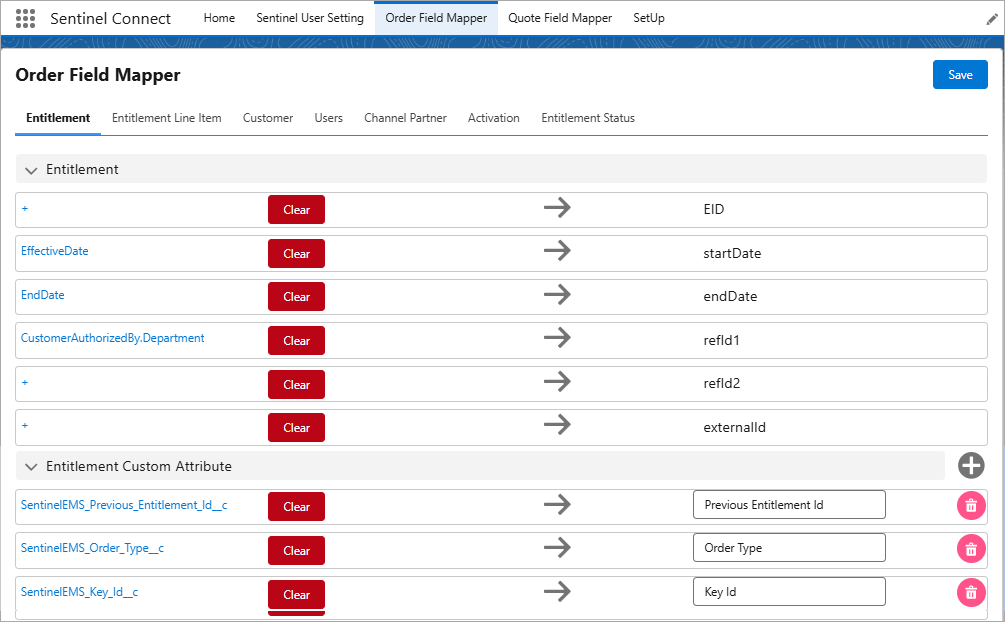This screenshot has width=1005, height=622.
Task: Click the arrow icon in the refId1 row
Action: pyautogui.click(x=557, y=340)
